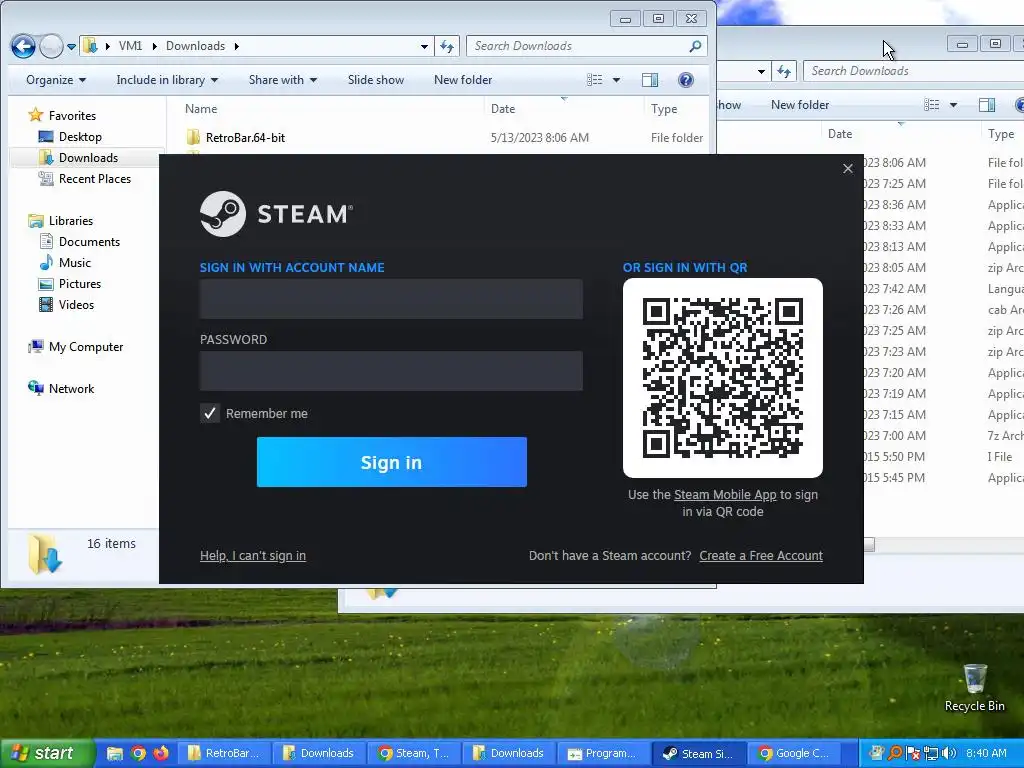The image size is (1024, 768).
Task: Click the Steam QR code image
Action: (x=722, y=378)
